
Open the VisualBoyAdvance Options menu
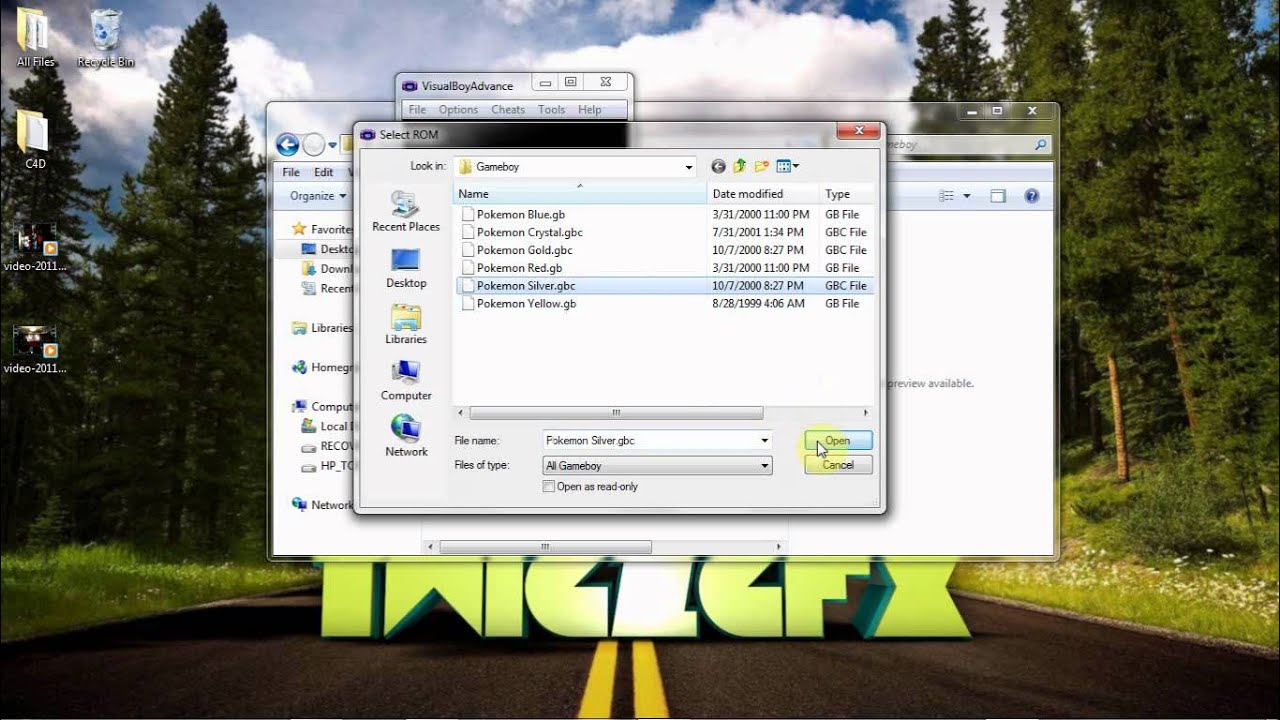458,110
